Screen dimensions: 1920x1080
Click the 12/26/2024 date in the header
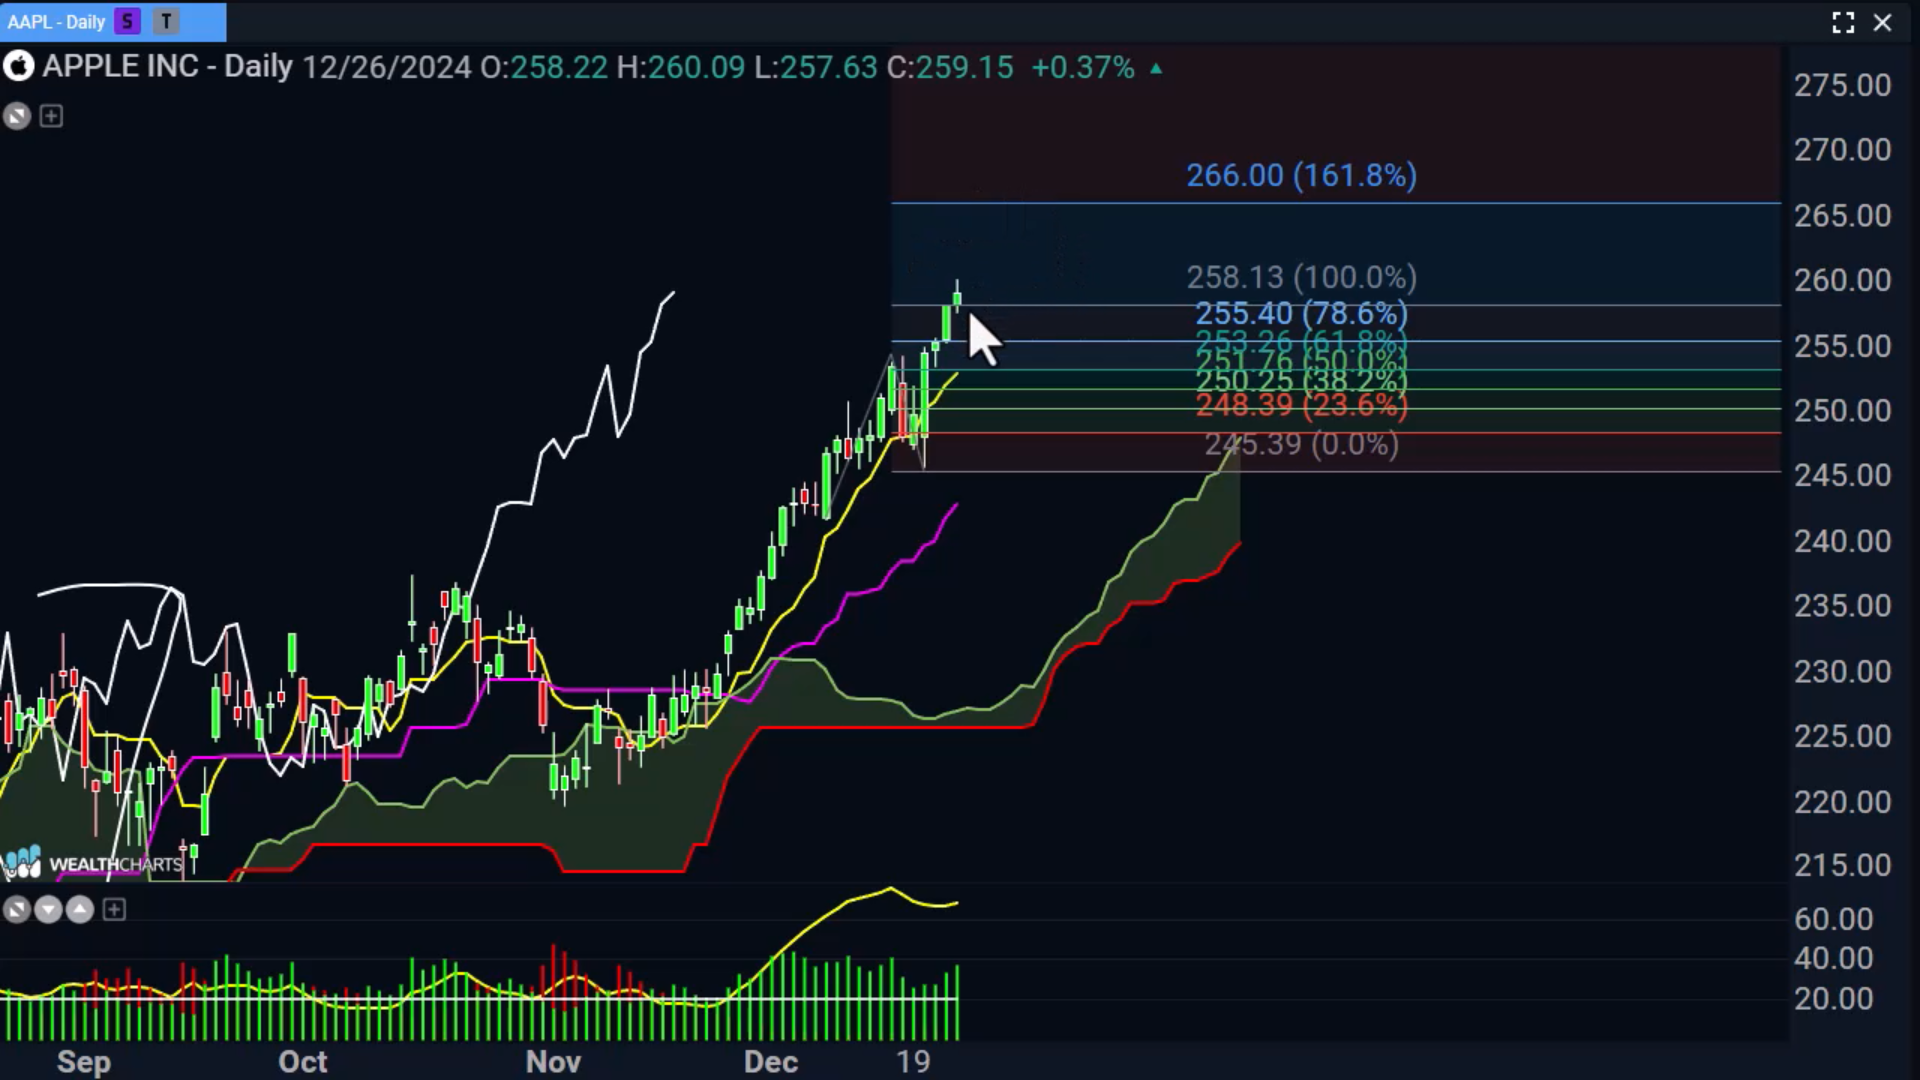click(386, 68)
